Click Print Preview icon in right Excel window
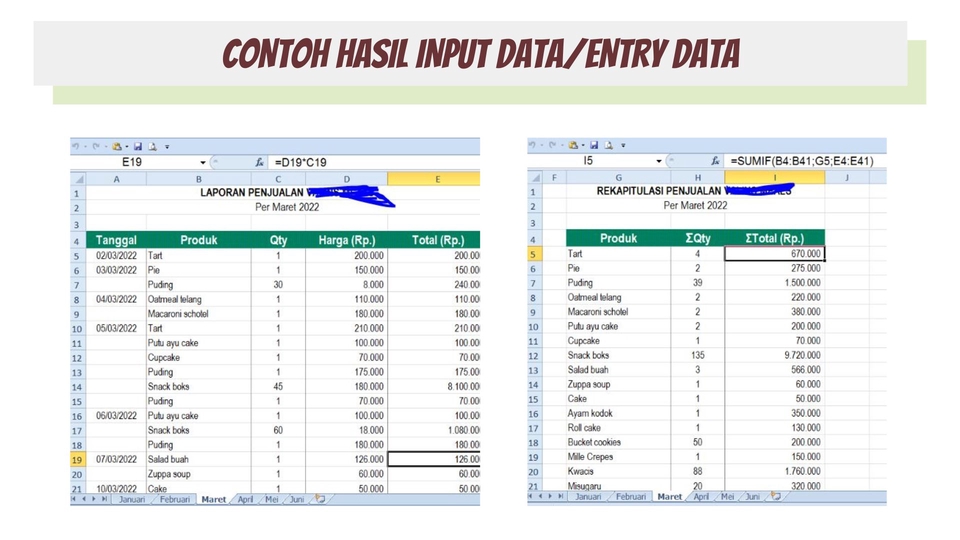 click(x=609, y=145)
